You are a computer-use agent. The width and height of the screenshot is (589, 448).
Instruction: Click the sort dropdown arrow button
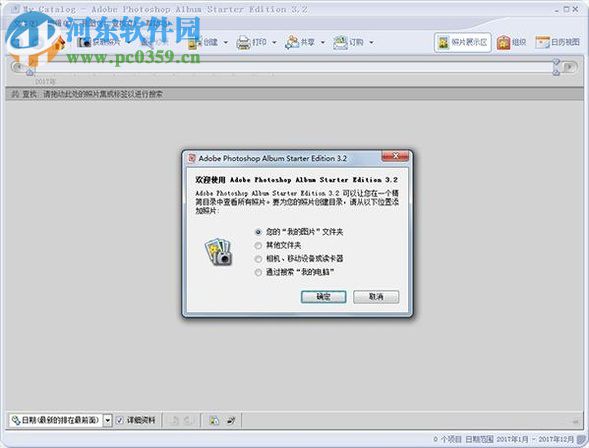(107, 420)
